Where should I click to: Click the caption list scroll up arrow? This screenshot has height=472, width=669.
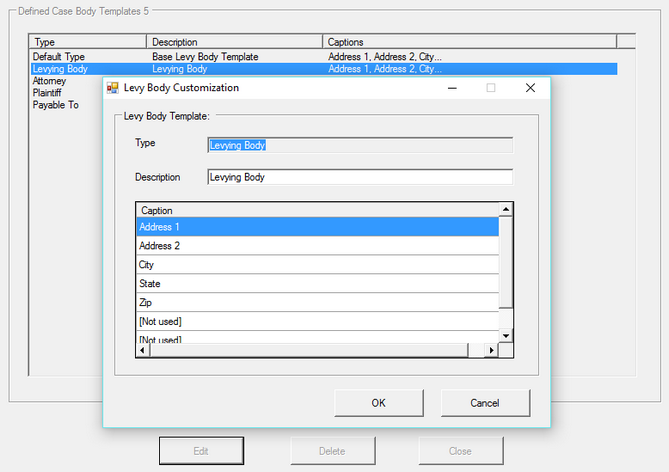[x=506, y=209]
